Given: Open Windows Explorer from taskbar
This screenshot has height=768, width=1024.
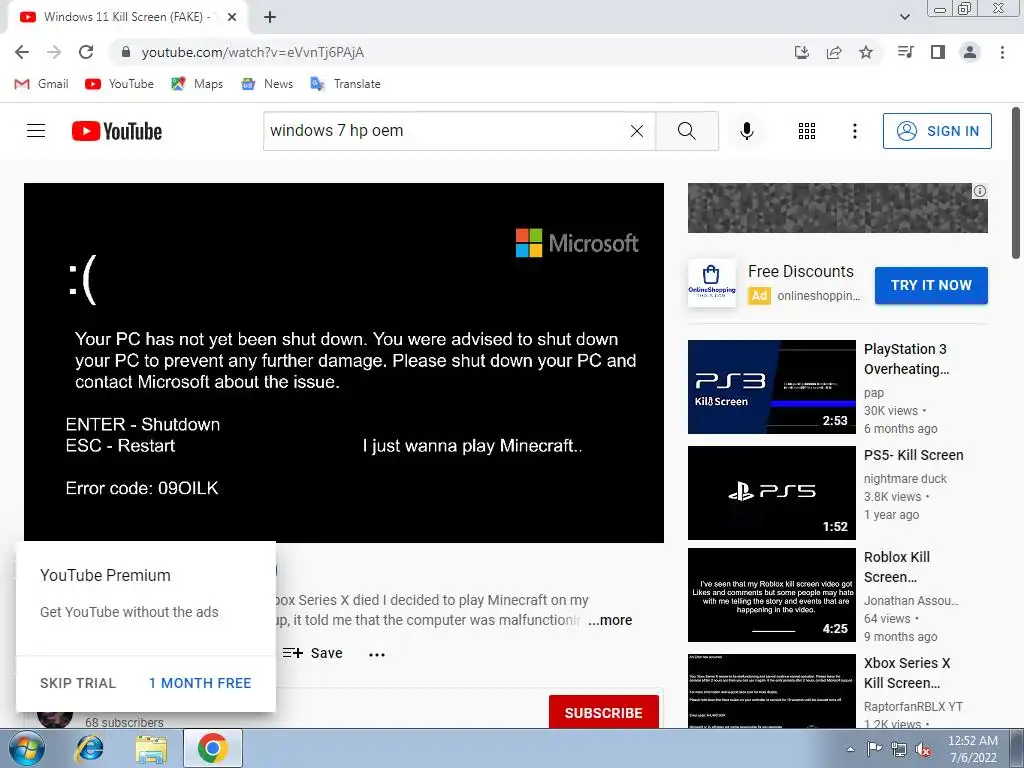Looking at the screenshot, I should tap(151, 748).
